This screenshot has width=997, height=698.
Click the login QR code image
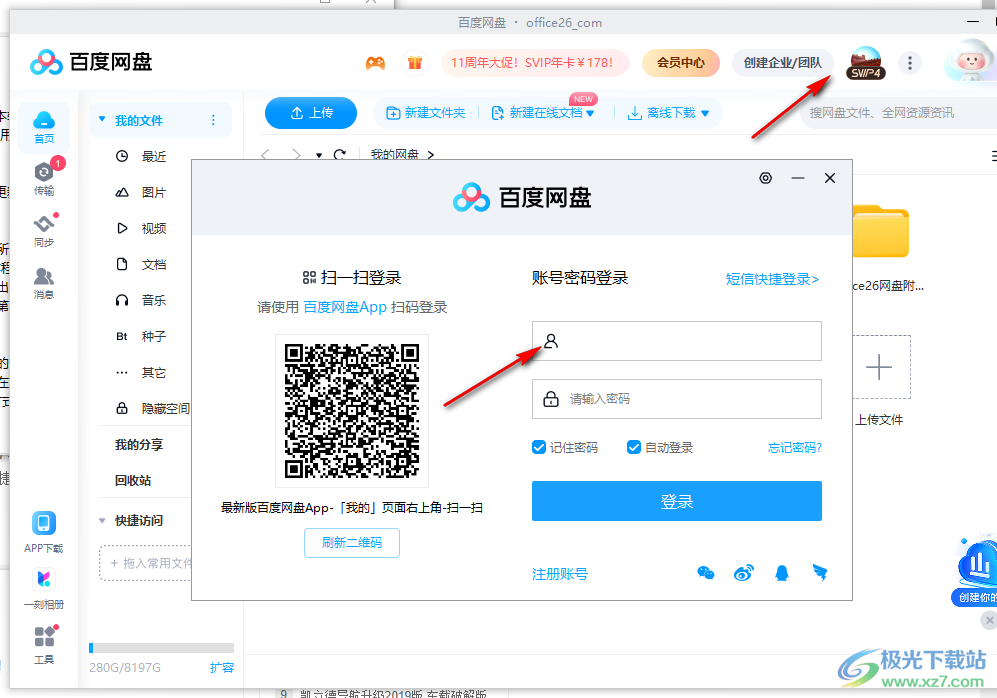click(352, 411)
